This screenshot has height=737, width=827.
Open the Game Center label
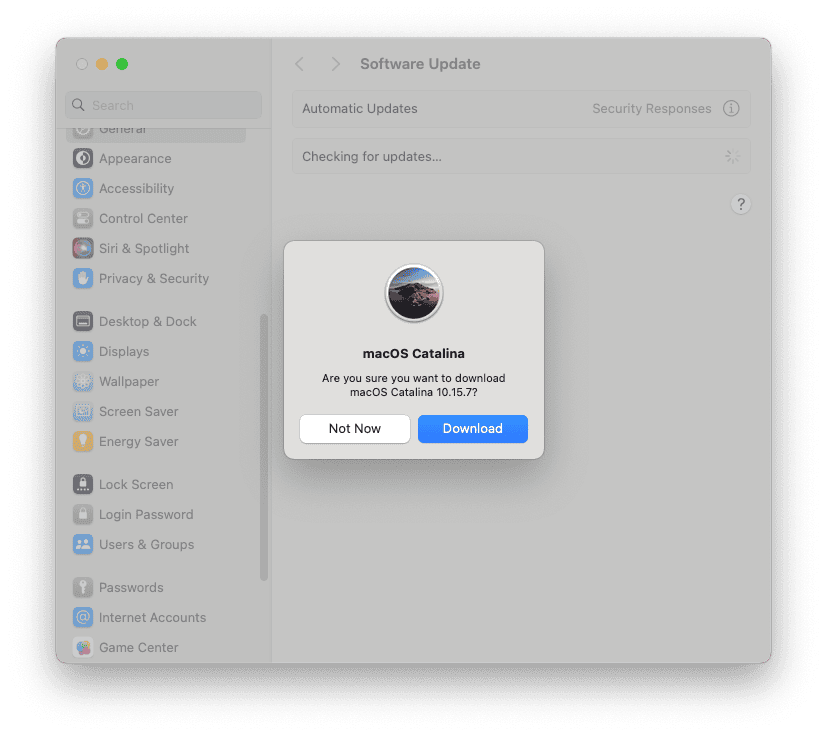(x=139, y=647)
